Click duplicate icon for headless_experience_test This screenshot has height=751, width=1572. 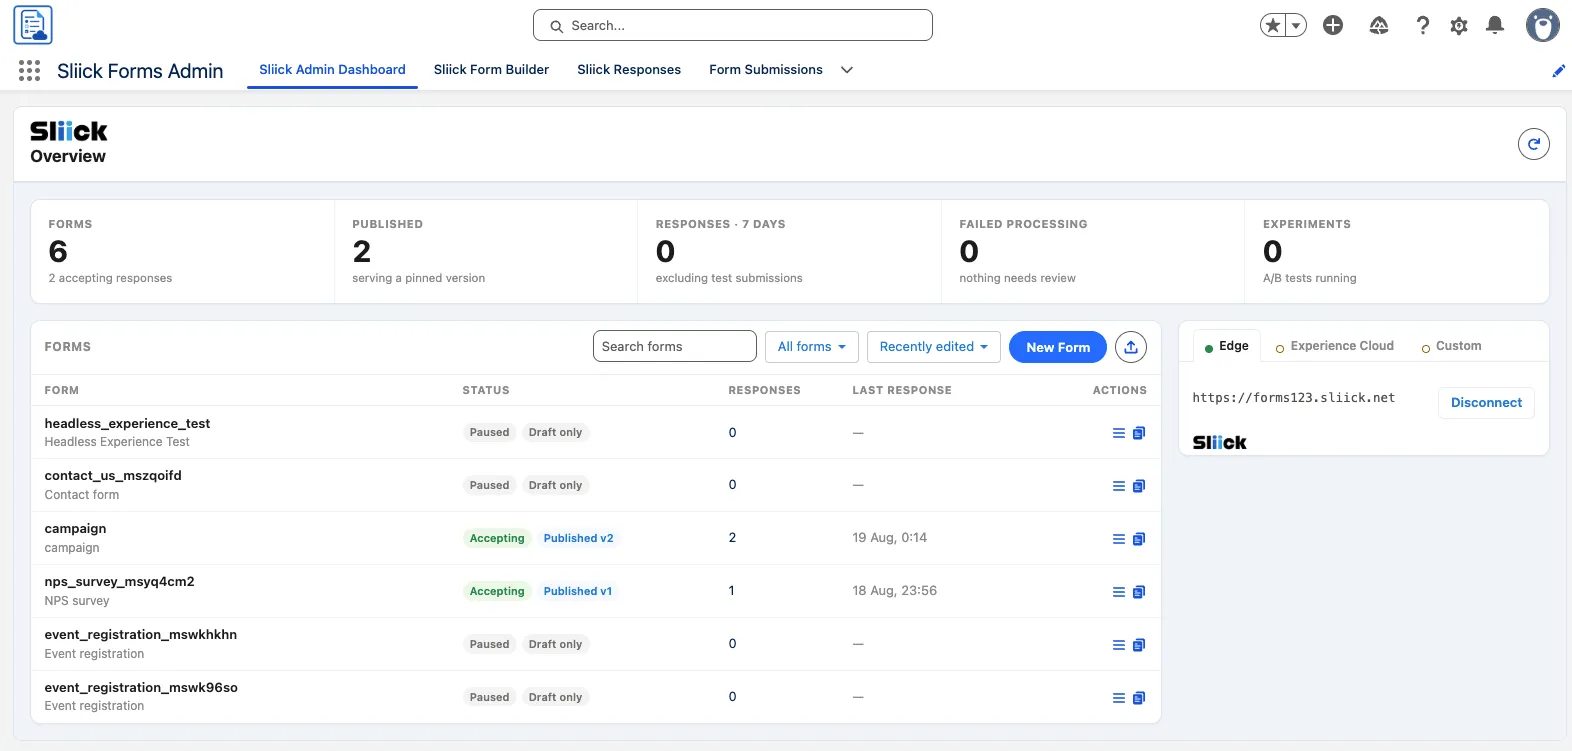pyautogui.click(x=1138, y=433)
